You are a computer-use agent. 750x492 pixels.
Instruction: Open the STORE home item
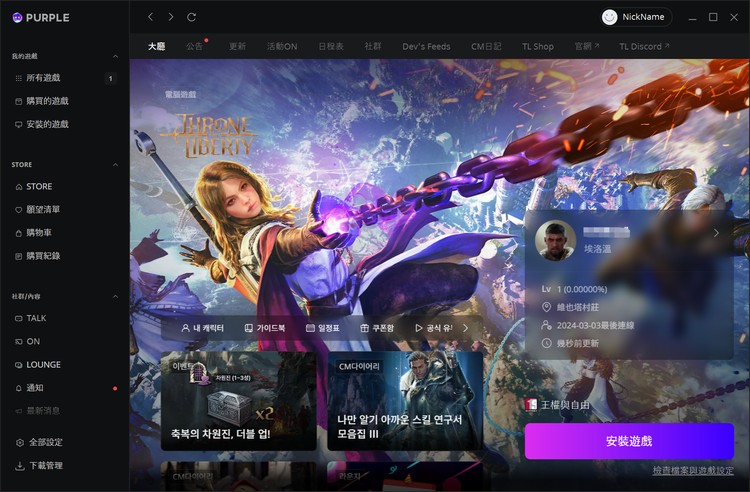tap(34, 186)
